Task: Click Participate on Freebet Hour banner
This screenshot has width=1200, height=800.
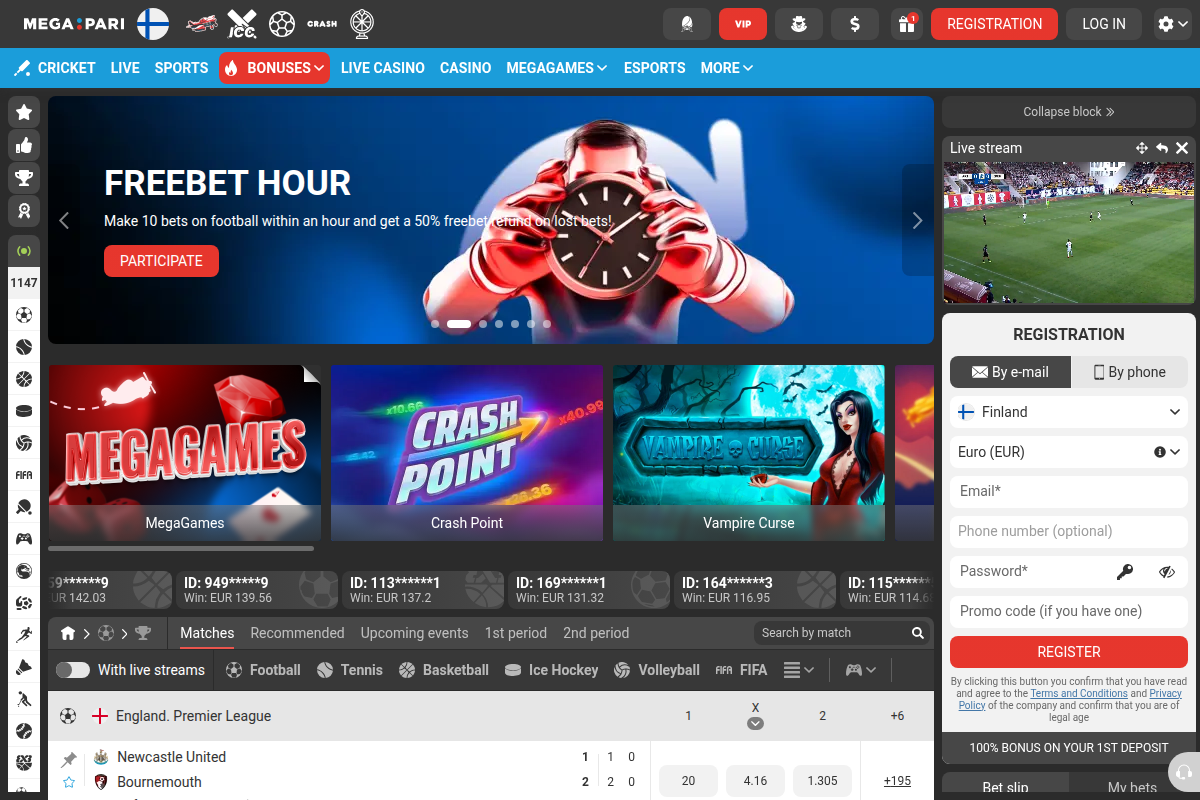Action: 161,261
